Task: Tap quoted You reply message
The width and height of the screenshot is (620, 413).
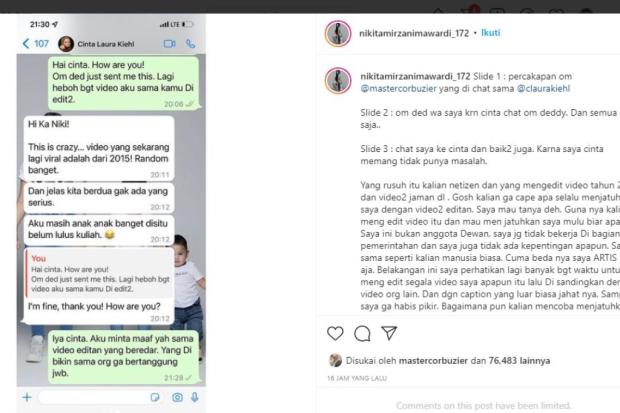Action: [99, 273]
